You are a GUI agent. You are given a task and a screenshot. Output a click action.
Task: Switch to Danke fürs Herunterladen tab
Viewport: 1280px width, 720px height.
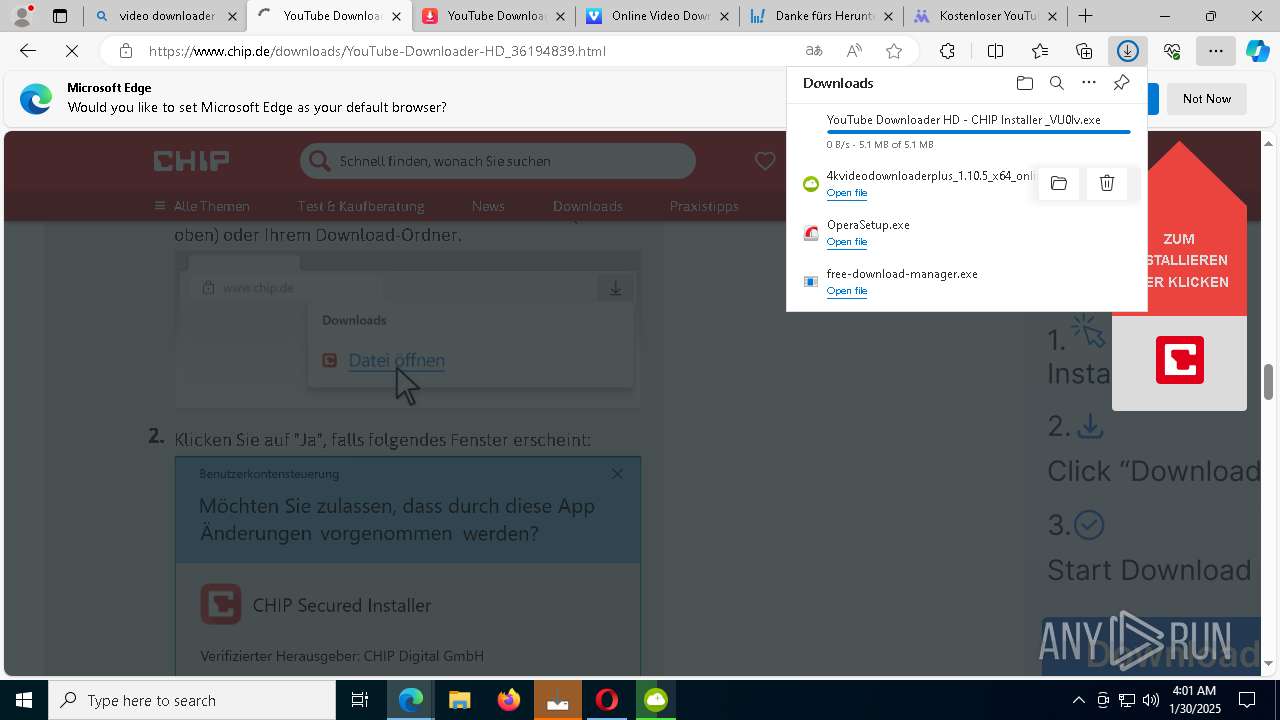(821, 16)
